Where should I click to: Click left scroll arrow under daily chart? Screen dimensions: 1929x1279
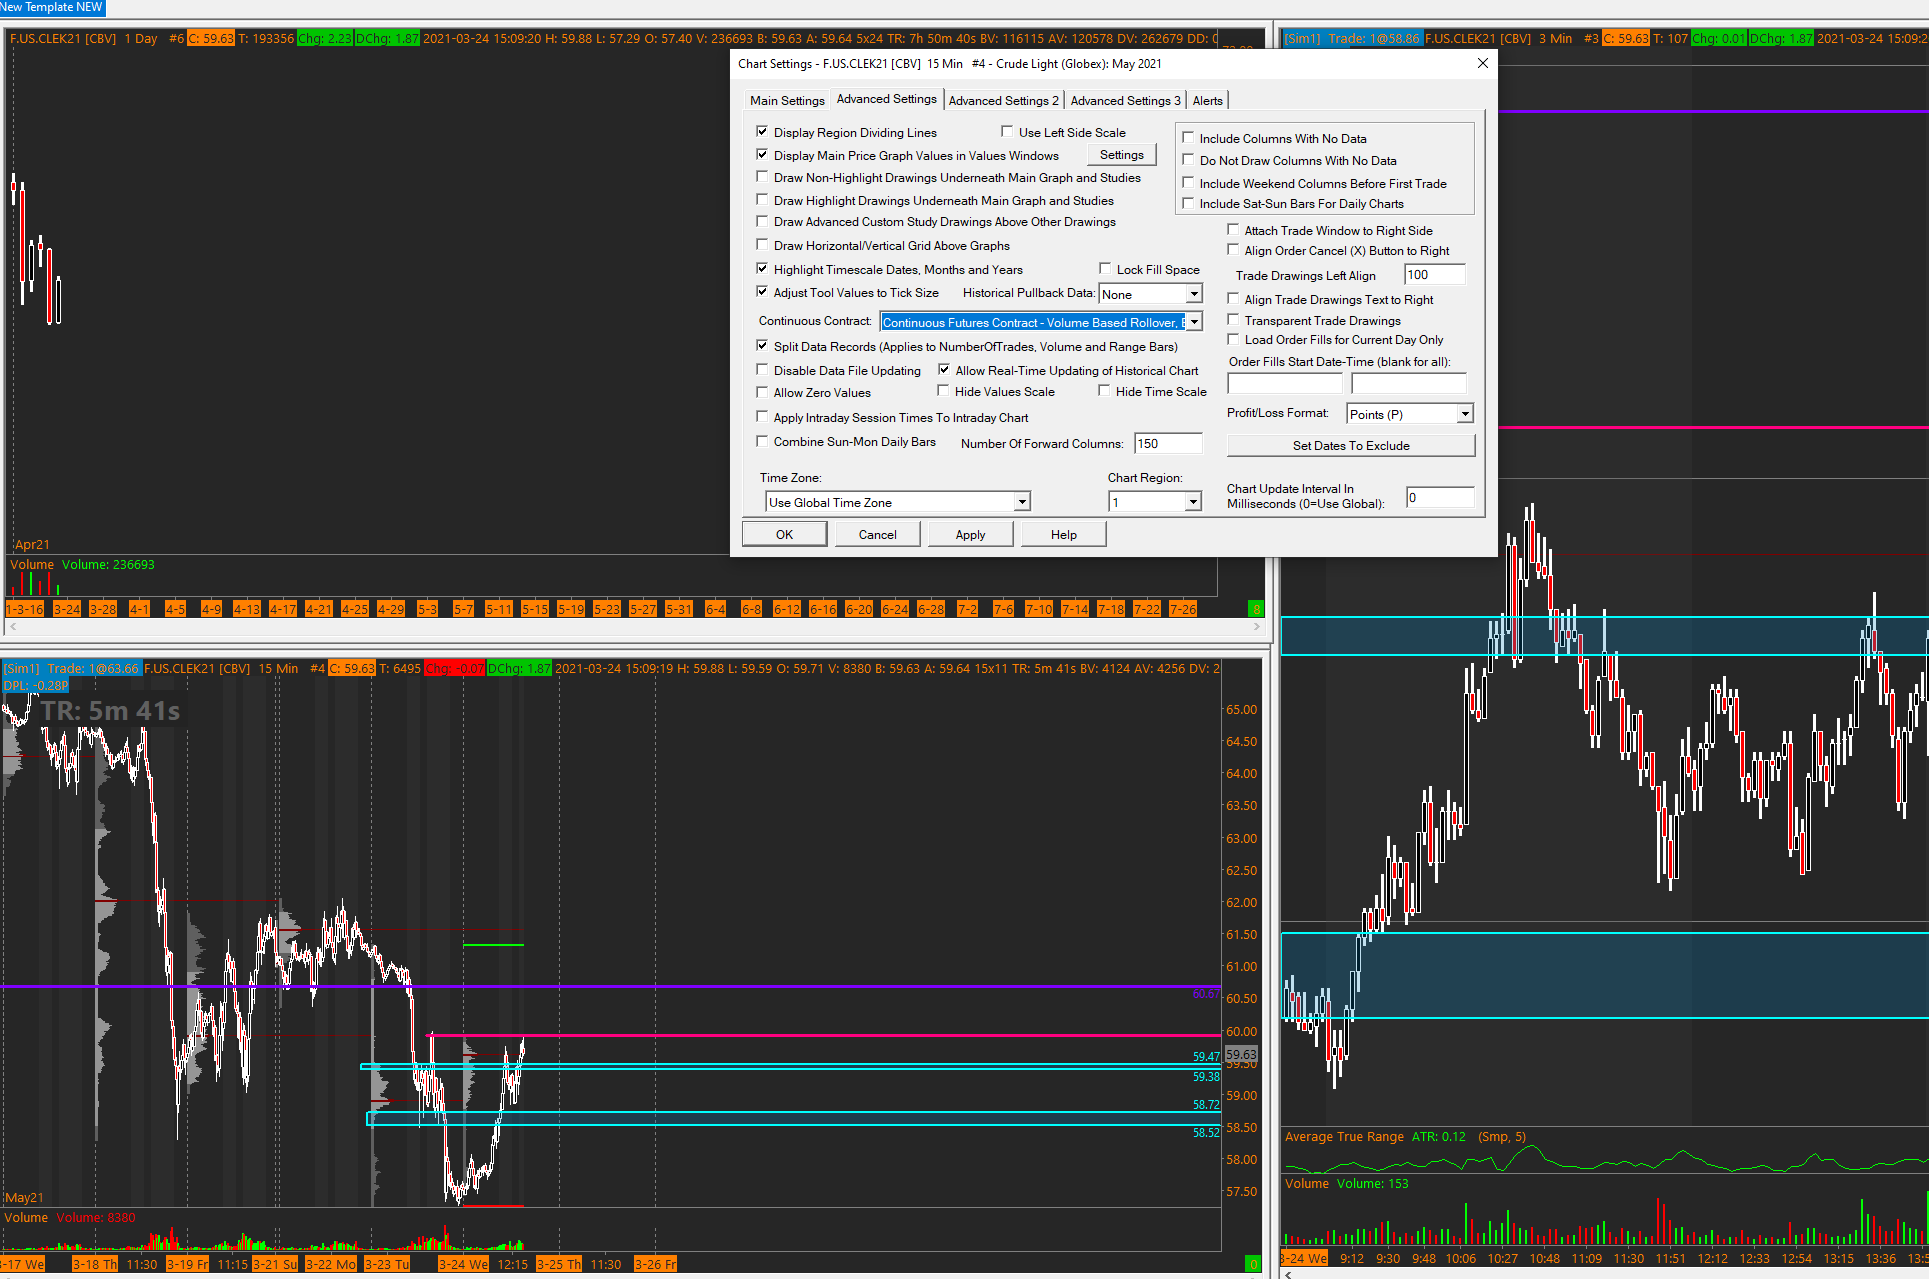pyautogui.click(x=13, y=626)
